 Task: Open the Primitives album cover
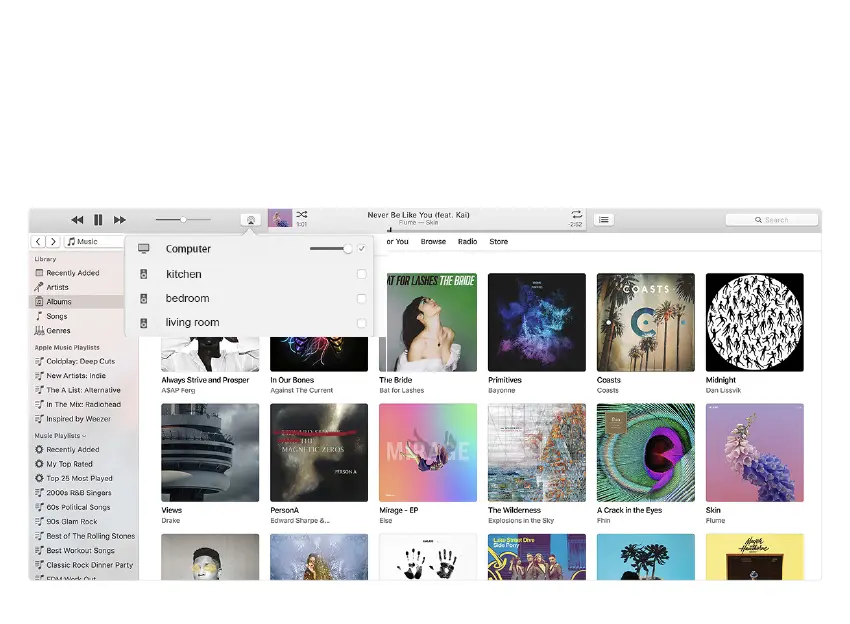537,322
